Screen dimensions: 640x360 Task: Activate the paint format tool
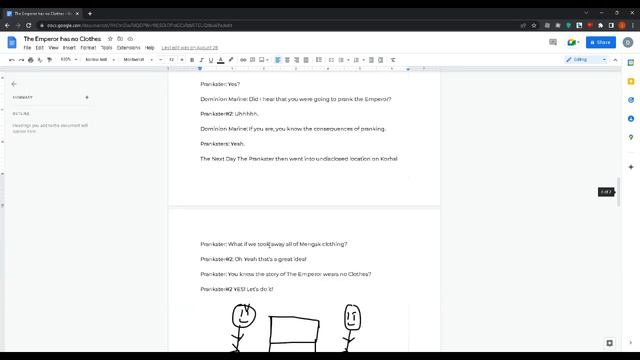click(49, 60)
